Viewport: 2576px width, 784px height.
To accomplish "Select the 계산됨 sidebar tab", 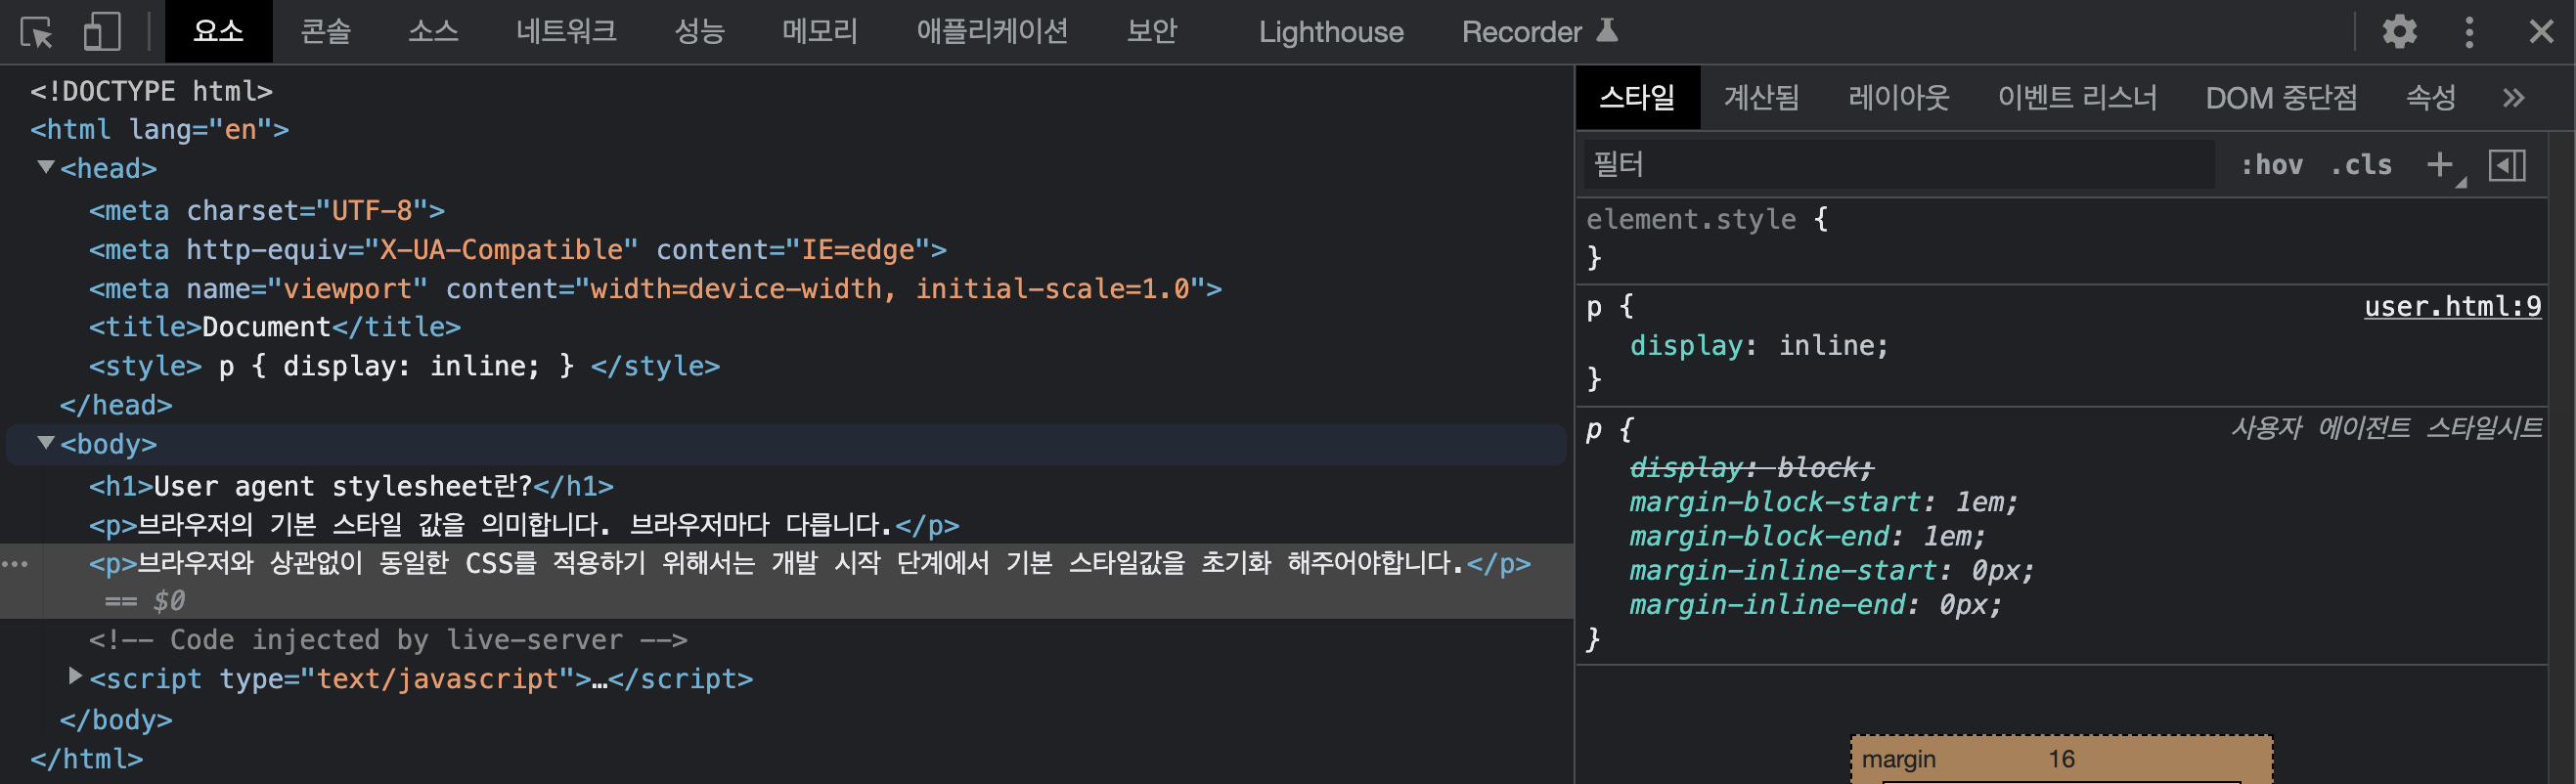I will point(1761,98).
